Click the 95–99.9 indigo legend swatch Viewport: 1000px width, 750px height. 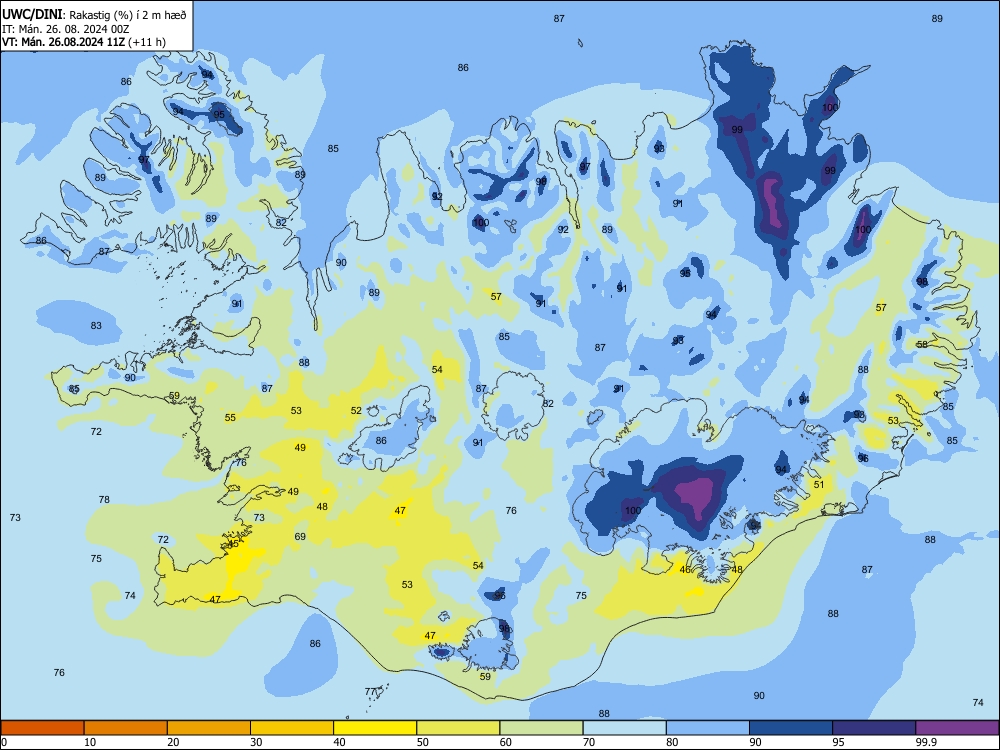click(874, 728)
